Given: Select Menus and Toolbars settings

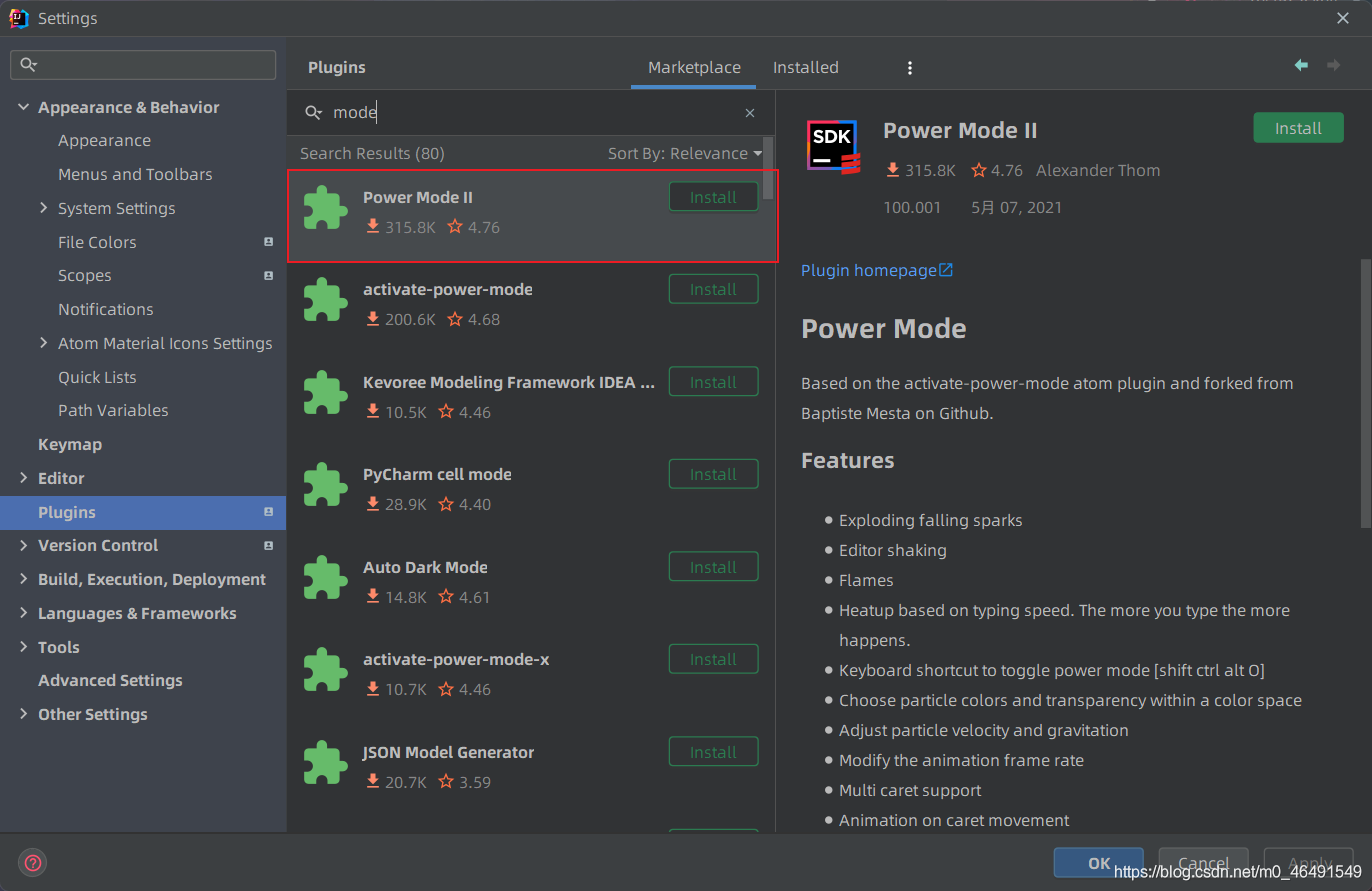Looking at the screenshot, I should (x=135, y=174).
